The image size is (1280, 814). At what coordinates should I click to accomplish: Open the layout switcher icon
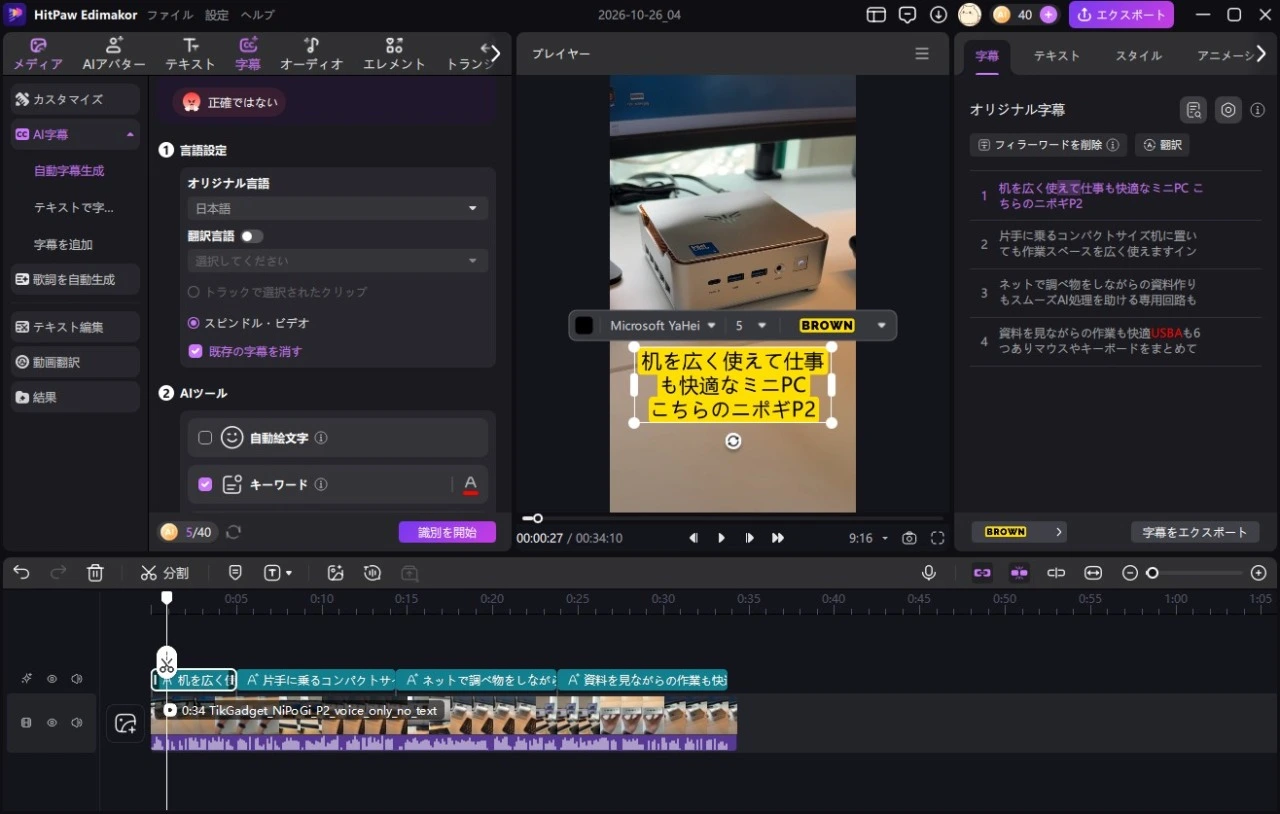[x=876, y=15]
